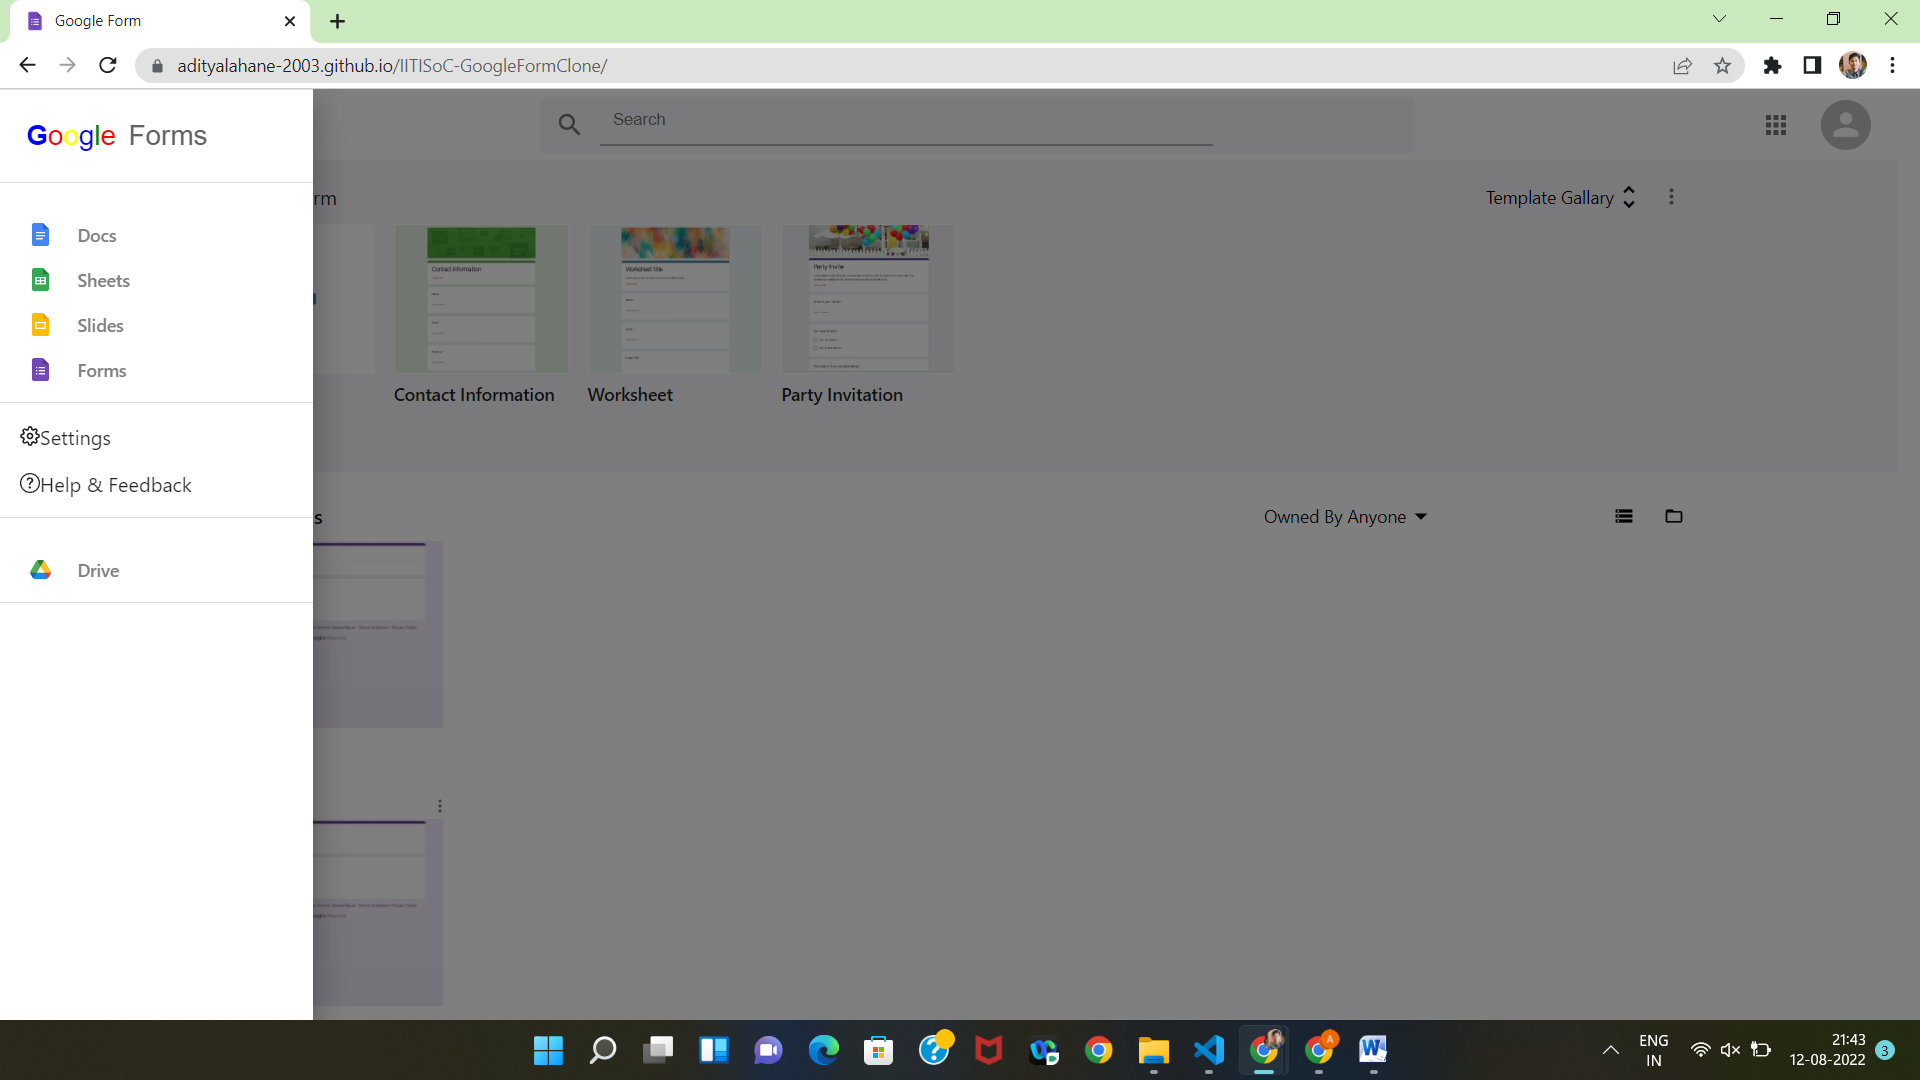The image size is (1920, 1080).
Task: Open the account profile avatar
Action: [x=1847, y=125]
